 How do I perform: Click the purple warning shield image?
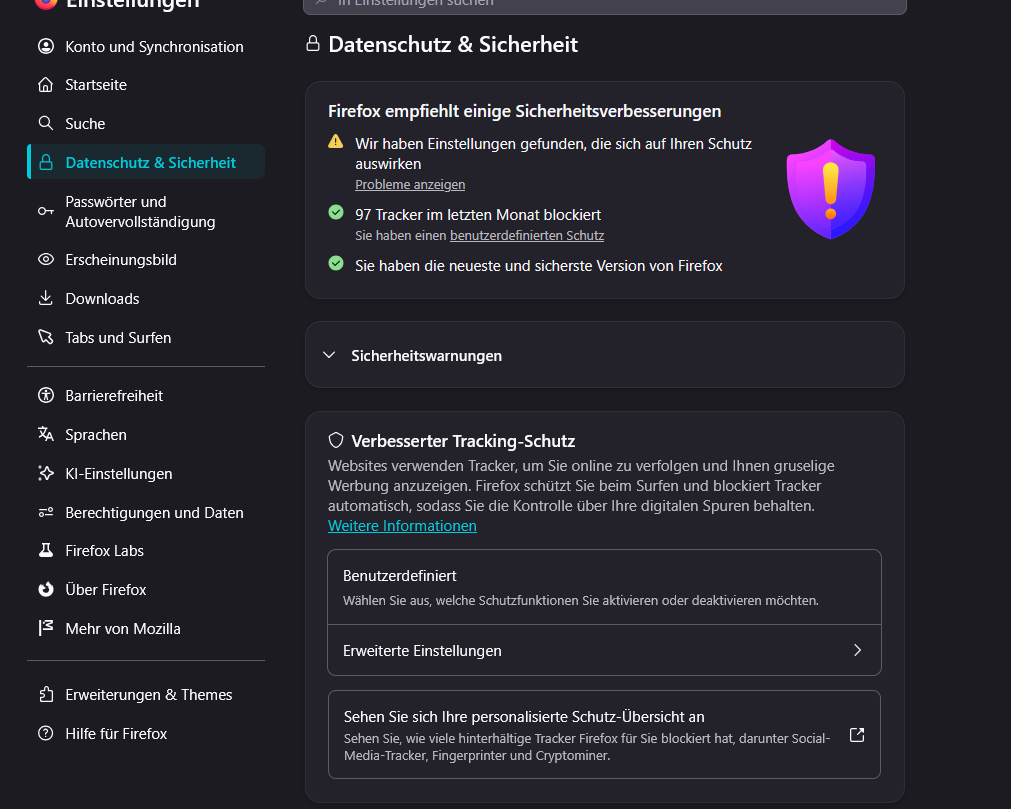tap(830, 189)
